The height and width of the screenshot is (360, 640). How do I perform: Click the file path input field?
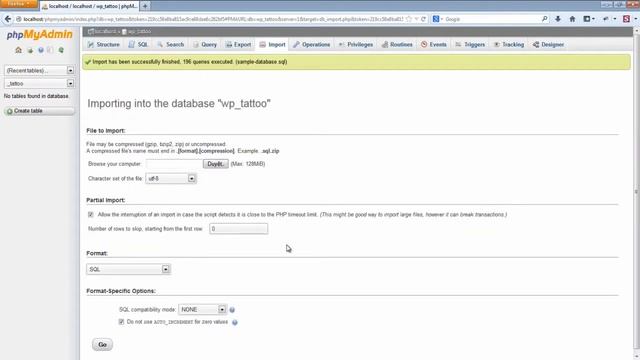(174, 164)
